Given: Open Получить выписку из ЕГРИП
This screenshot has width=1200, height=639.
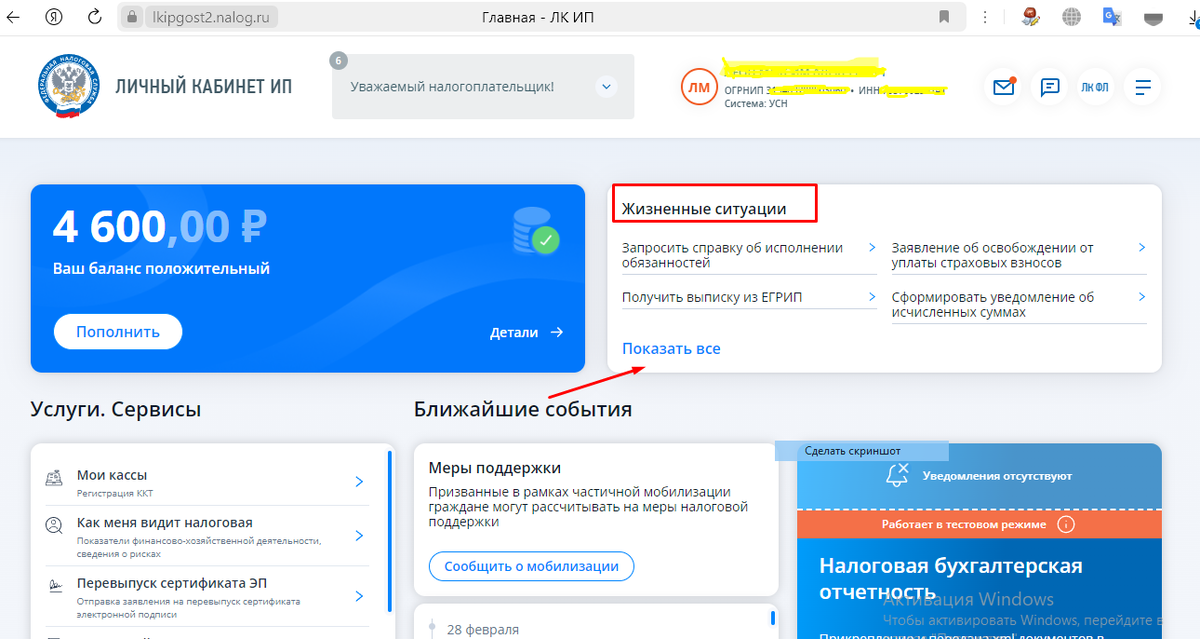Looking at the screenshot, I should tap(748, 297).
